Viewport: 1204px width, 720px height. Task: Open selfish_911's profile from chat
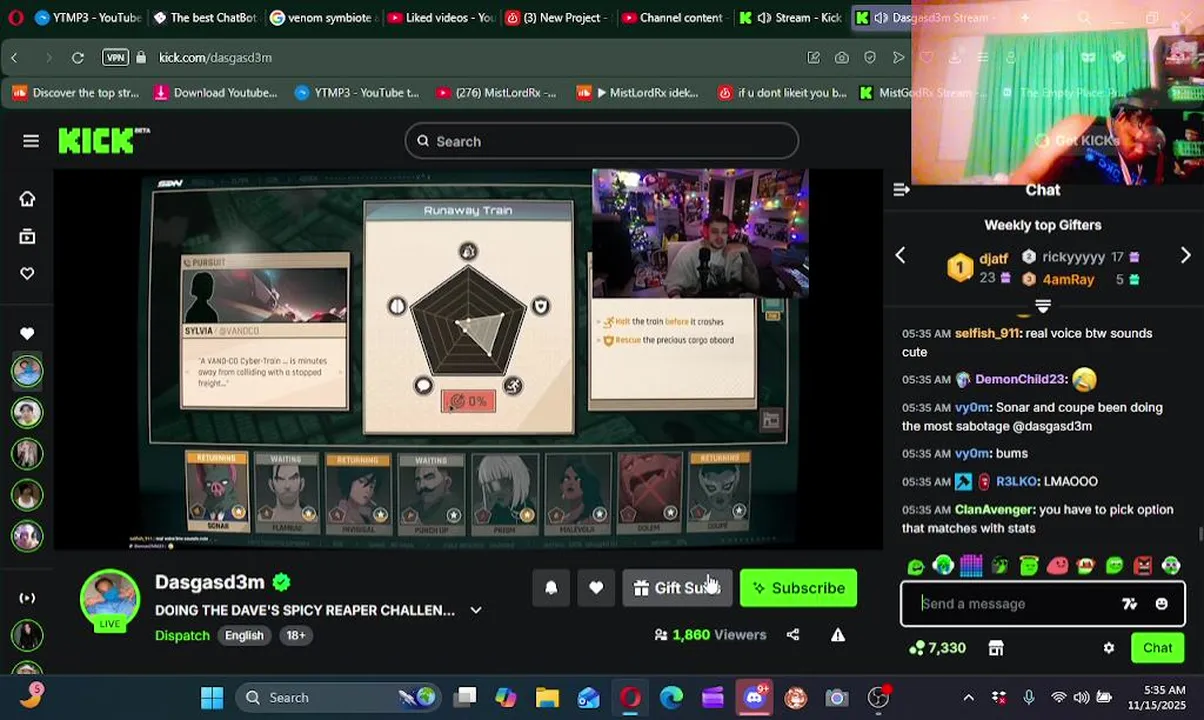[988, 333]
